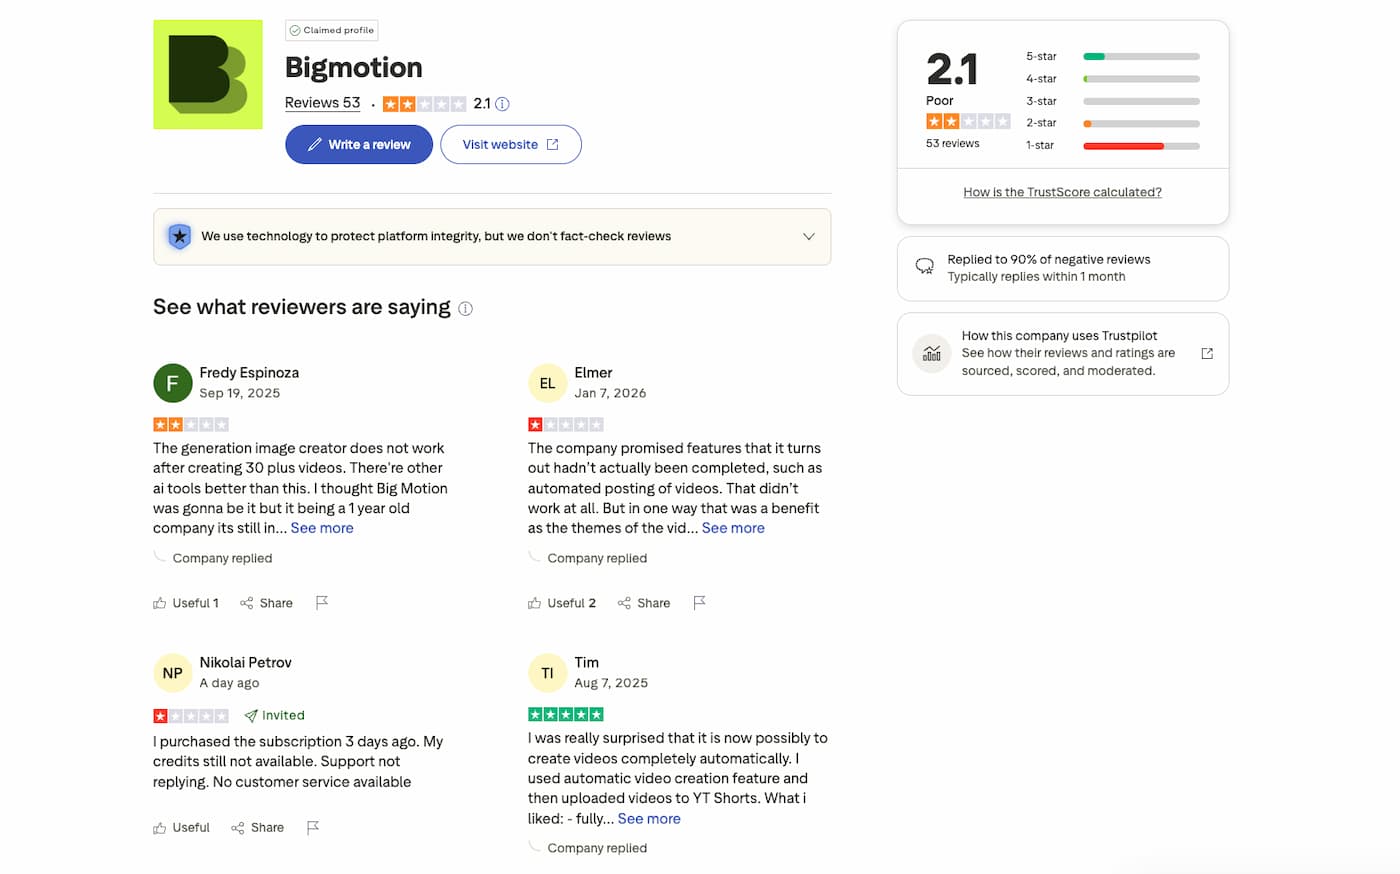Screen dimensions: 1400x874
Task: Open the TrustScore info icon beside 2.1
Action: 502,104
